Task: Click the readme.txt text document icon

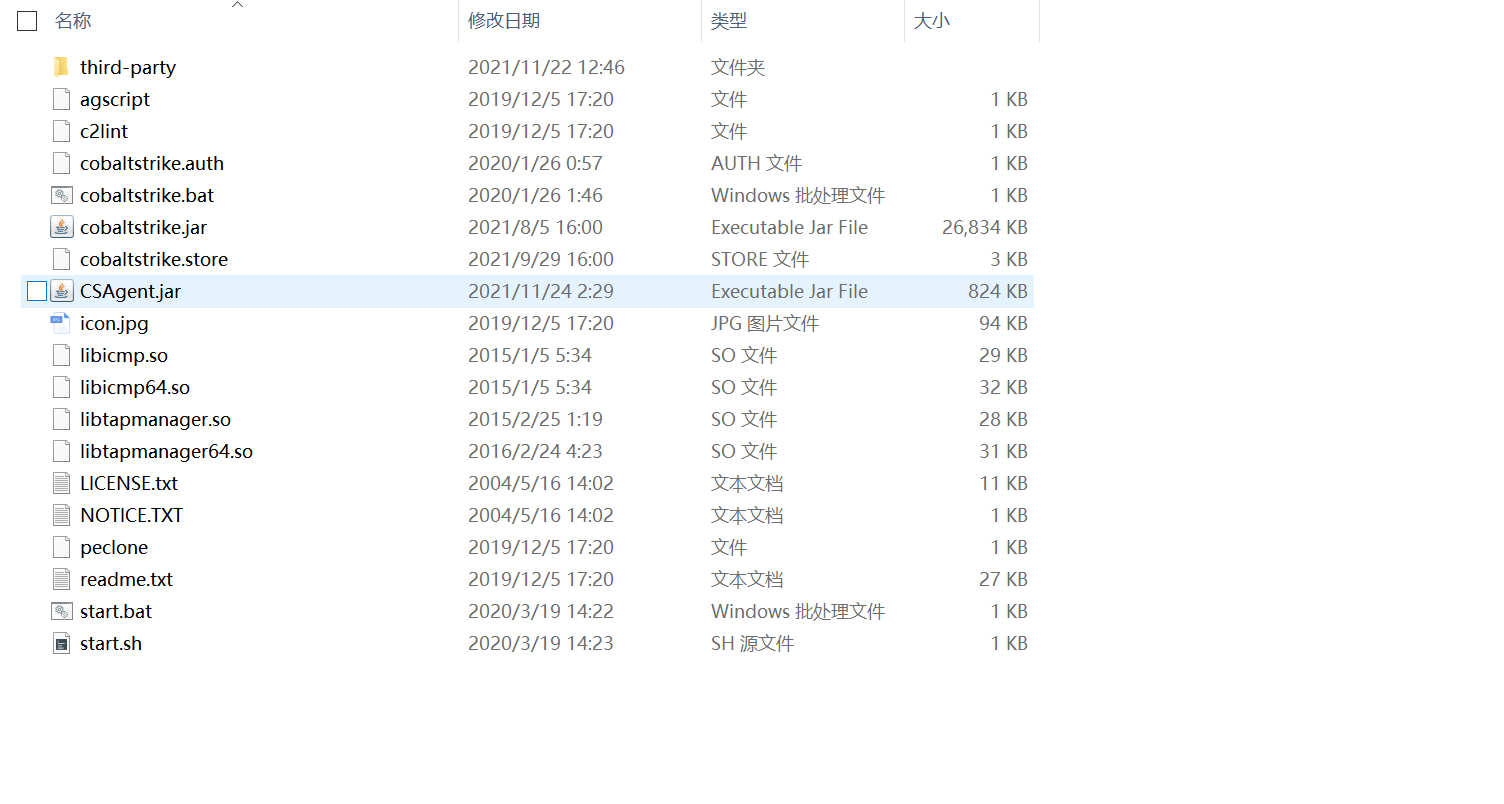Action: [x=62, y=579]
